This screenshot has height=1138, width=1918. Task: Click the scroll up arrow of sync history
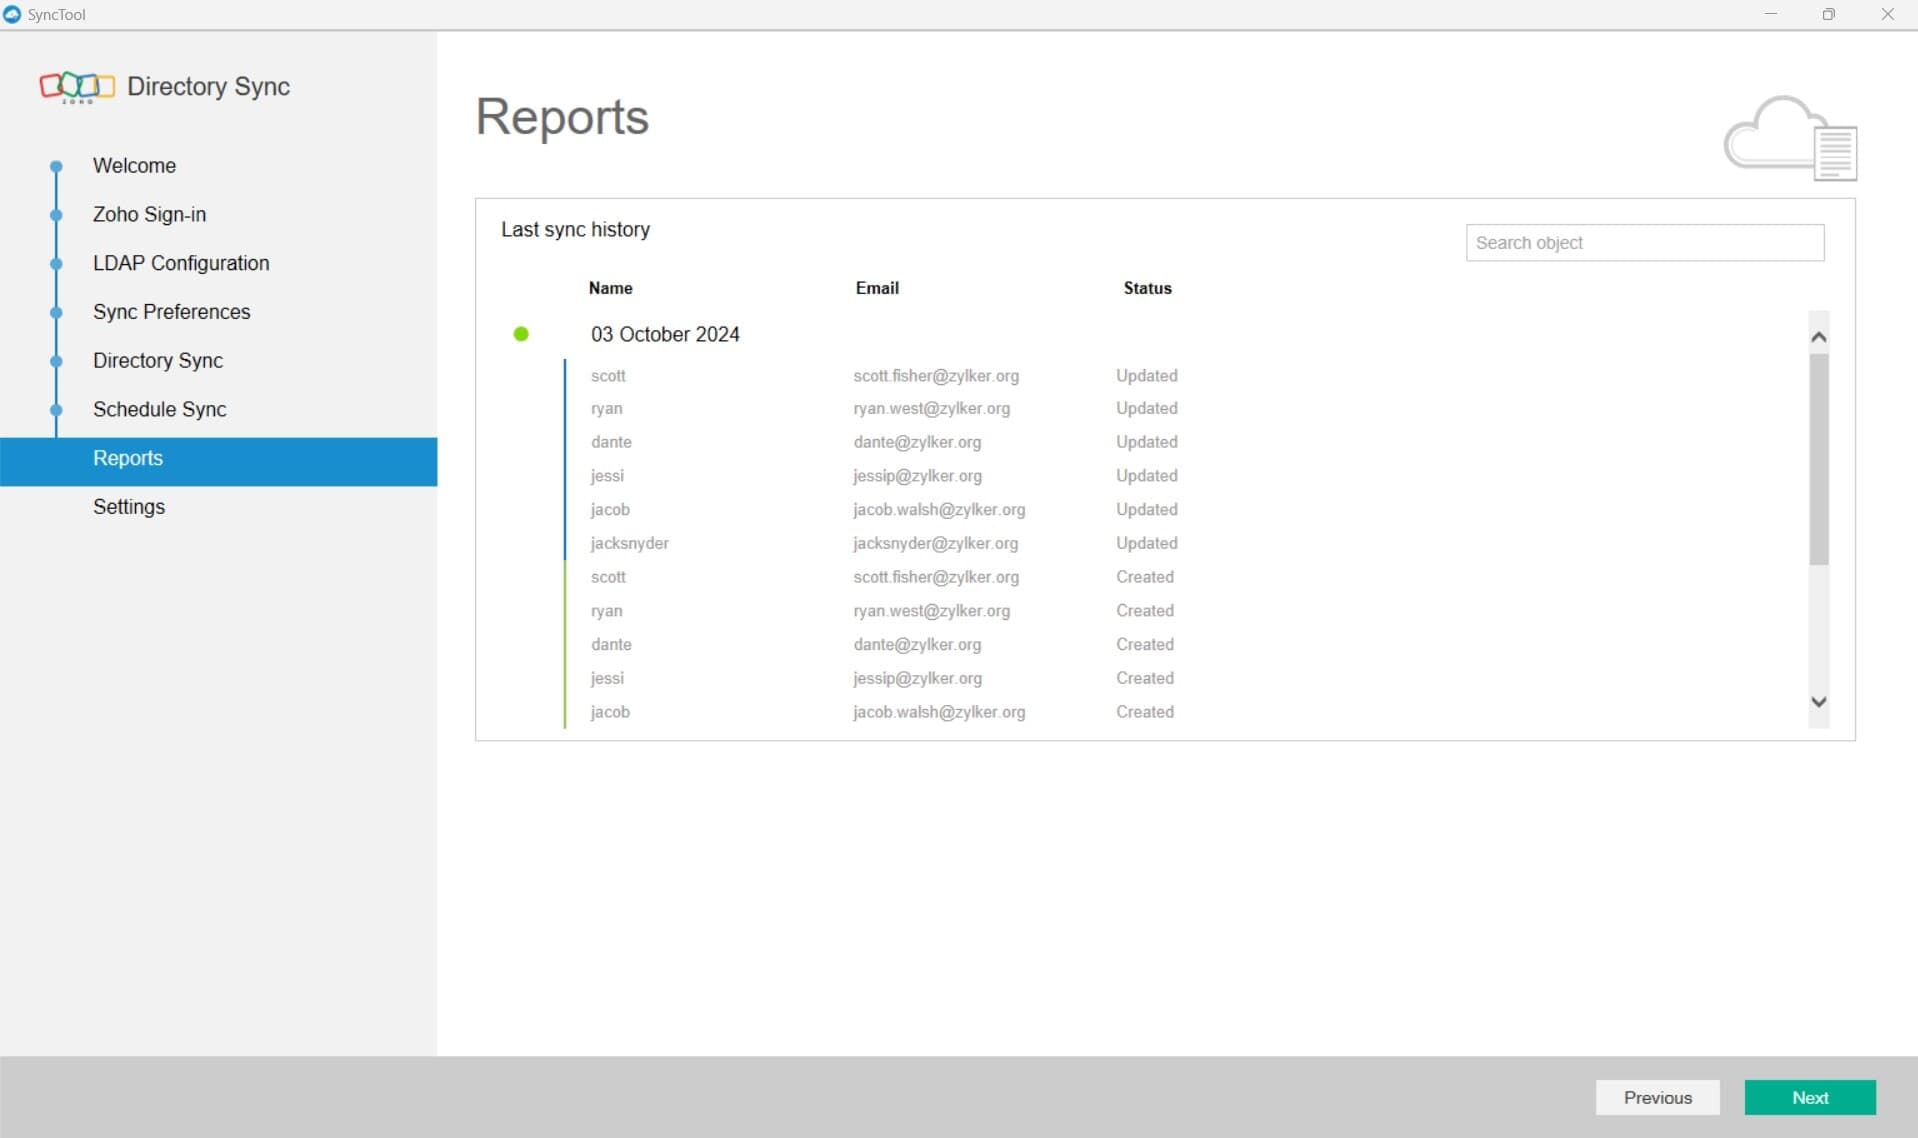[1819, 337]
